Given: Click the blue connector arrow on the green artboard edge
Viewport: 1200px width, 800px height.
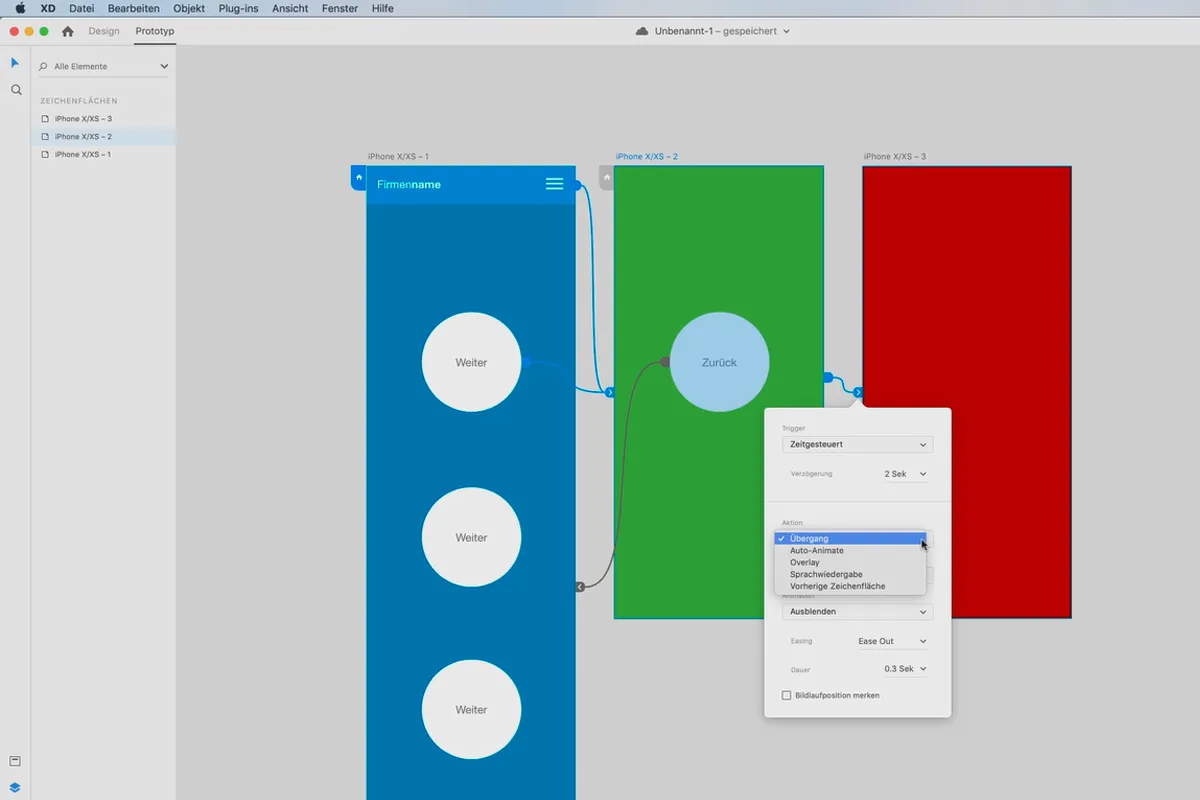Looking at the screenshot, I should (x=610, y=393).
